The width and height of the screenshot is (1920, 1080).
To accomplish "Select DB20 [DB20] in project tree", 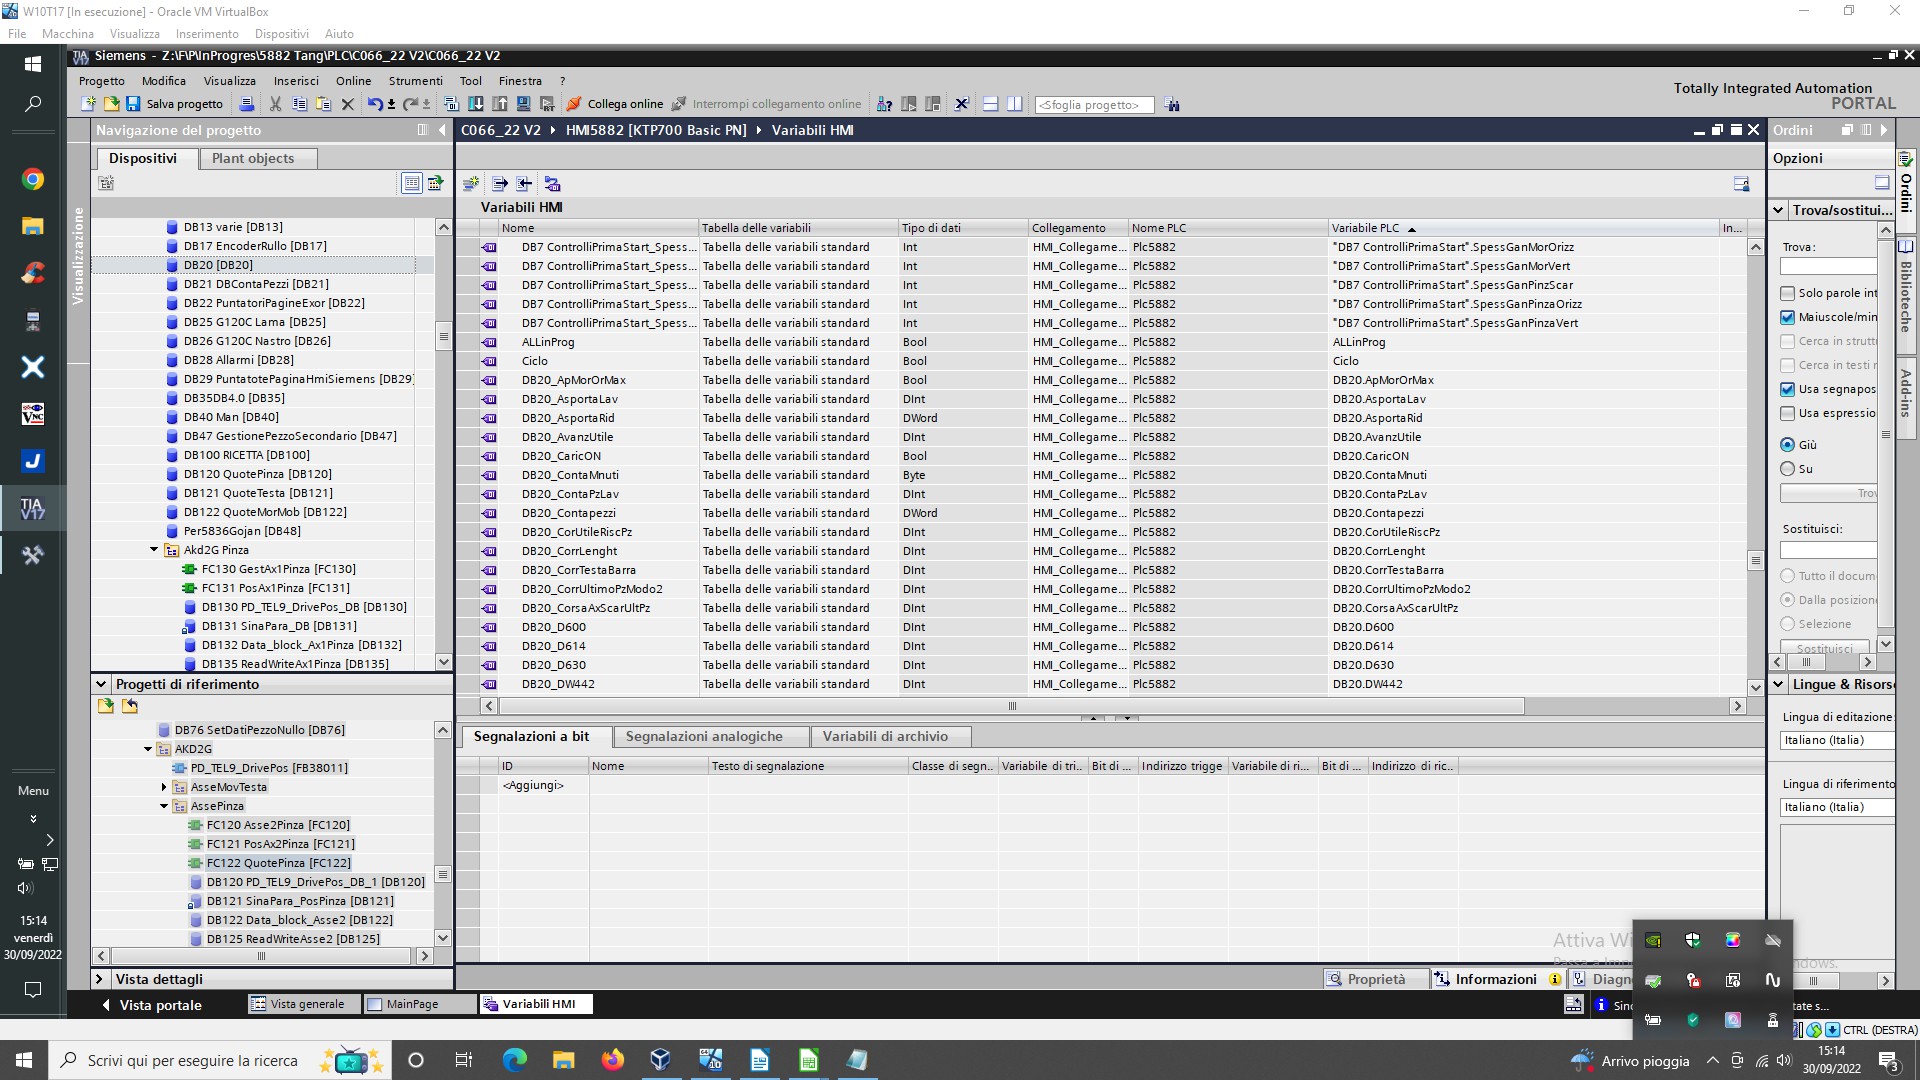I will [x=218, y=265].
